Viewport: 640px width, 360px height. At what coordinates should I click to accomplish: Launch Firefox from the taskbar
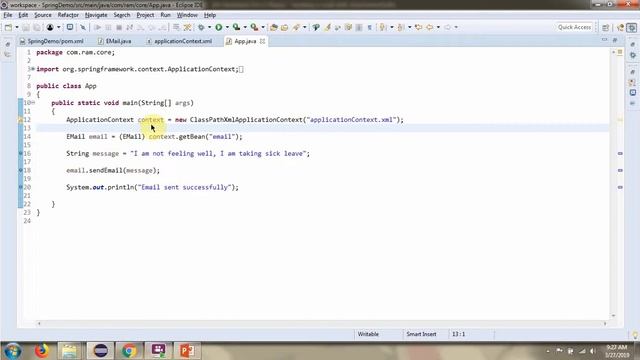point(42,351)
